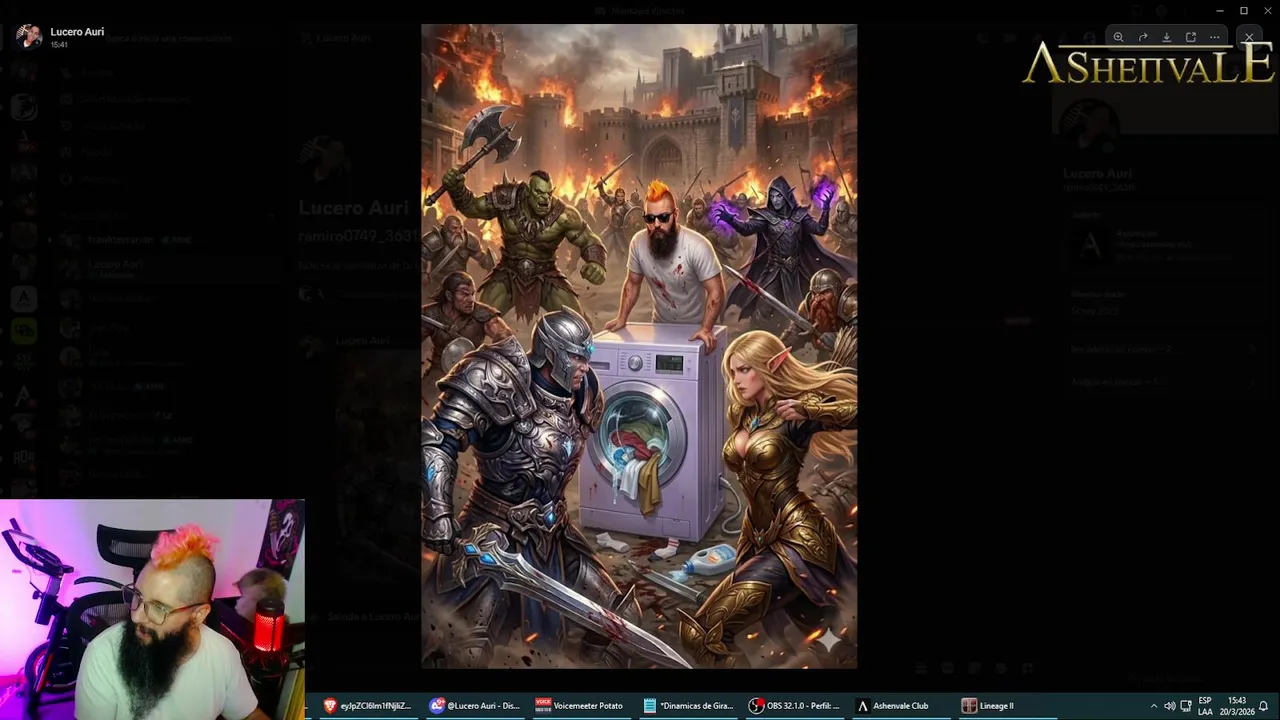
Task: Forward the image using the arrow icon
Action: point(1142,37)
